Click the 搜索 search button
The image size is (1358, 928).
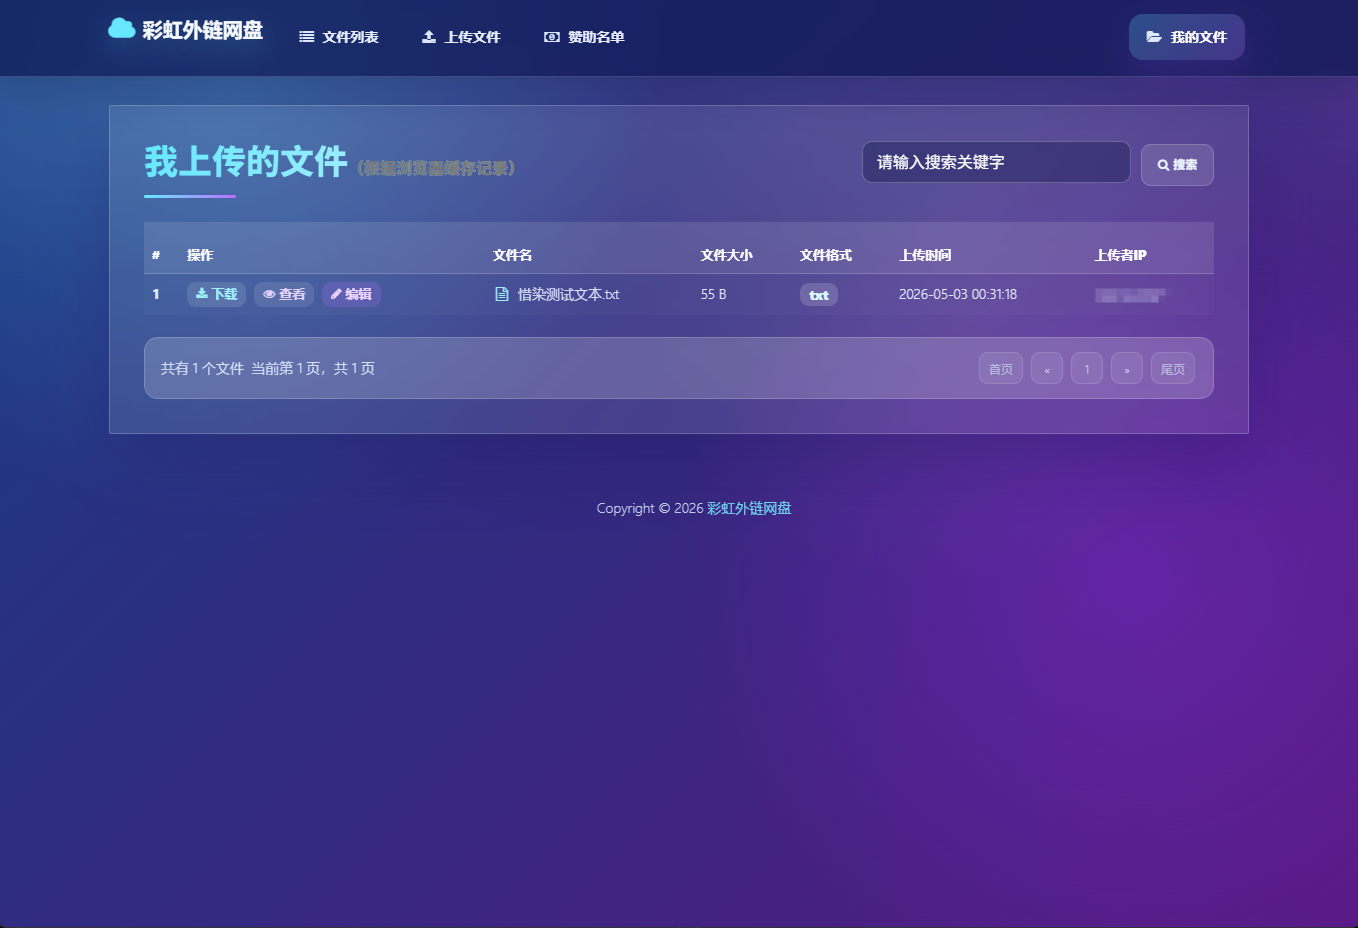pyautogui.click(x=1177, y=165)
